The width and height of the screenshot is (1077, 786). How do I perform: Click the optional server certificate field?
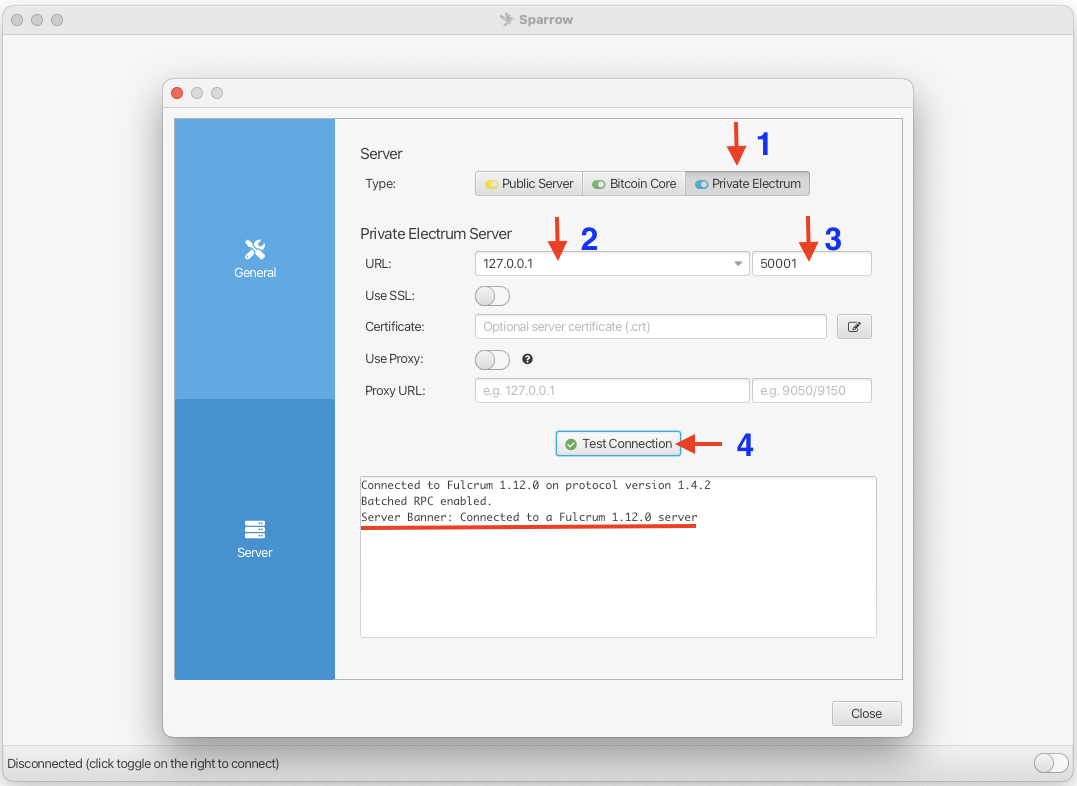(x=650, y=327)
